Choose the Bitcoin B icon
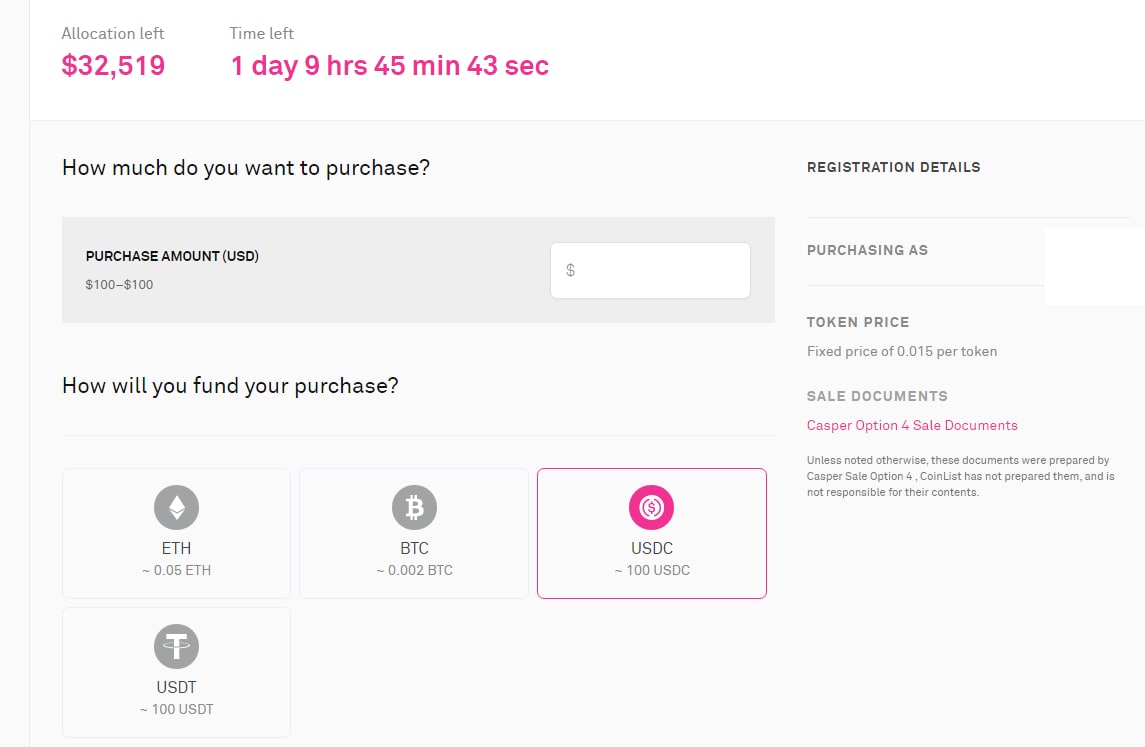This screenshot has width=1145, height=747. [414, 507]
